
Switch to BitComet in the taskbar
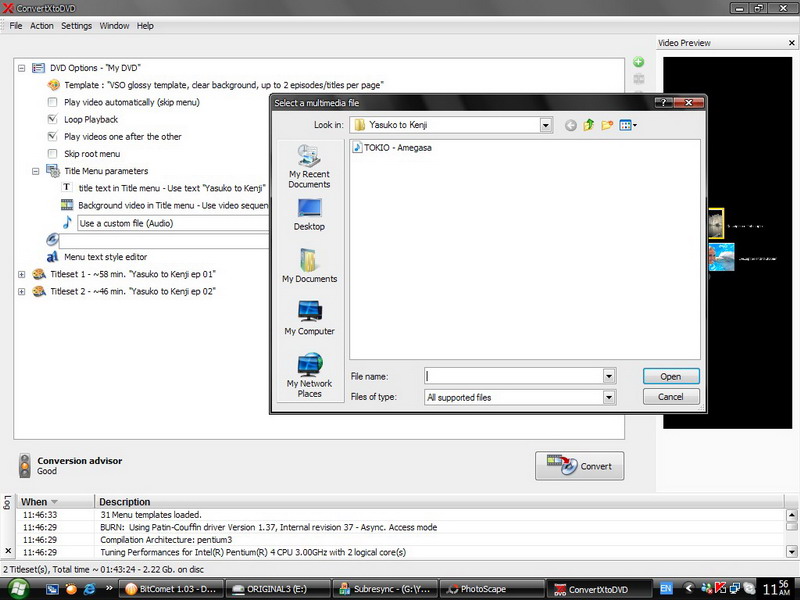[x=171, y=589]
